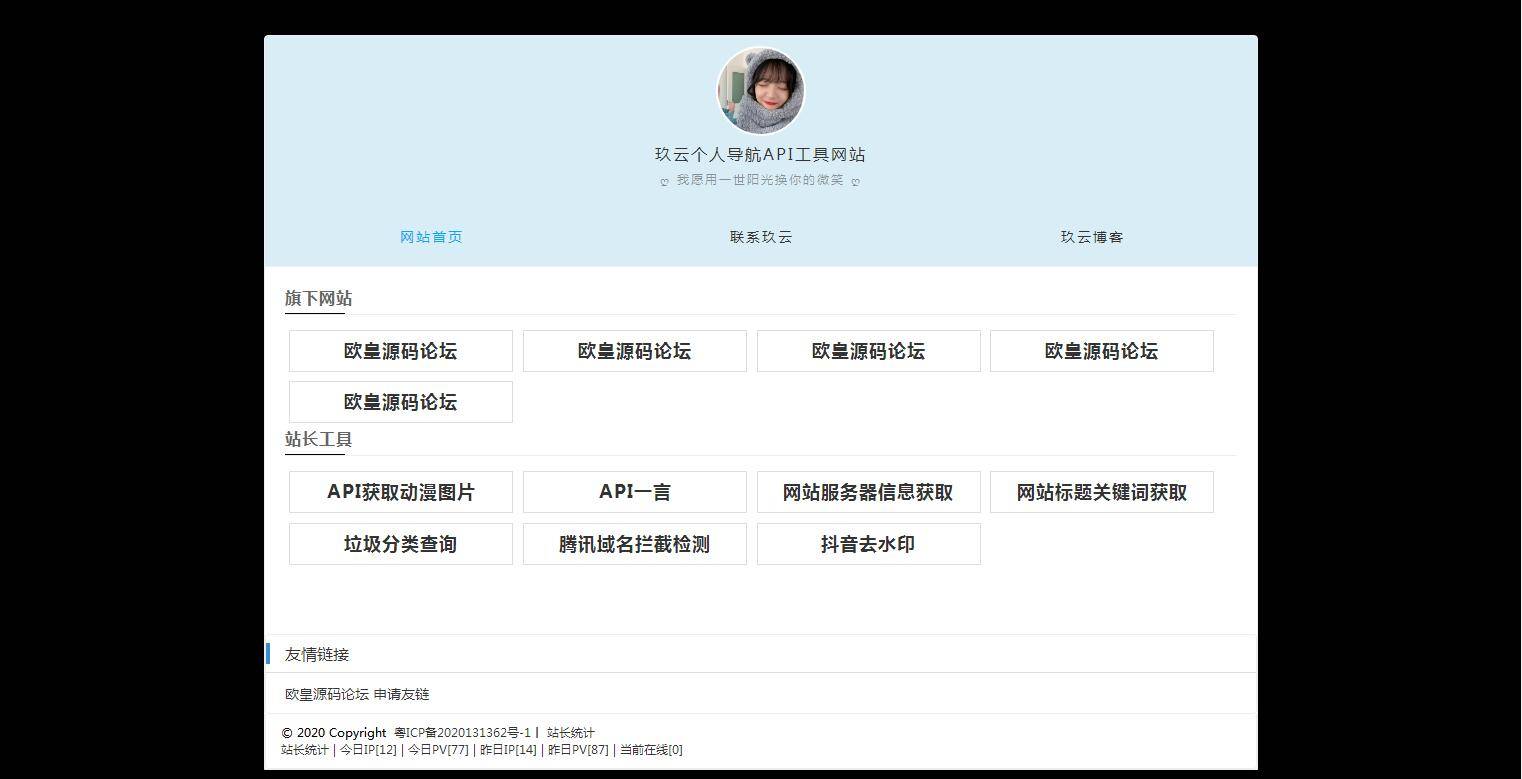Switch to the 联系玖云 tab
Screen dimensions: 1522x779
[x=760, y=237]
